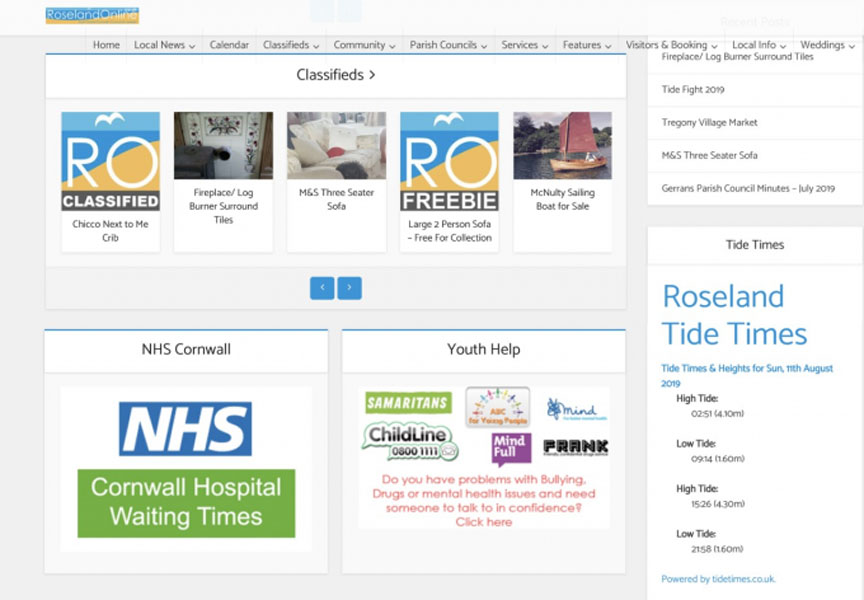Open McNulty Sailing Boat for Sale listing

[x=563, y=199]
